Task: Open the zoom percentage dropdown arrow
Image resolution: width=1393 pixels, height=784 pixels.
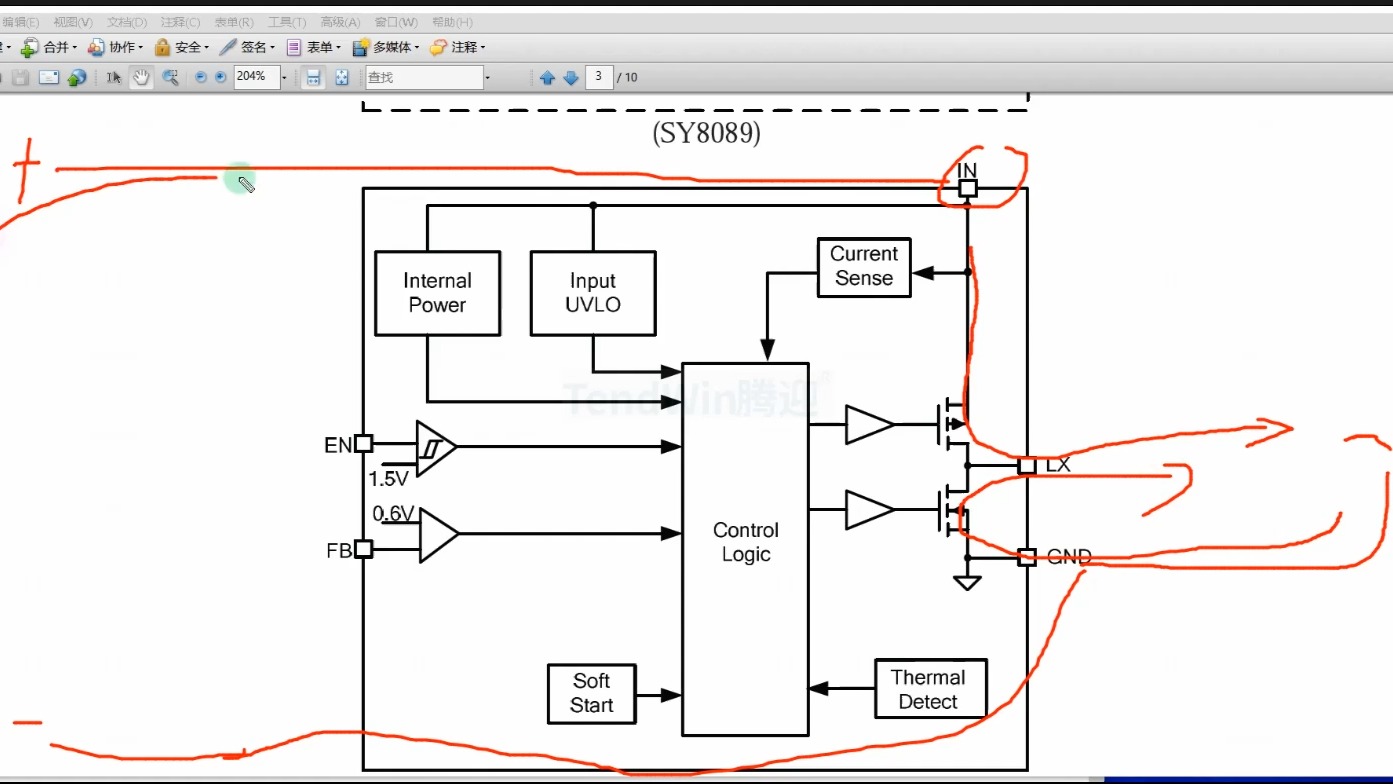Action: [285, 77]
